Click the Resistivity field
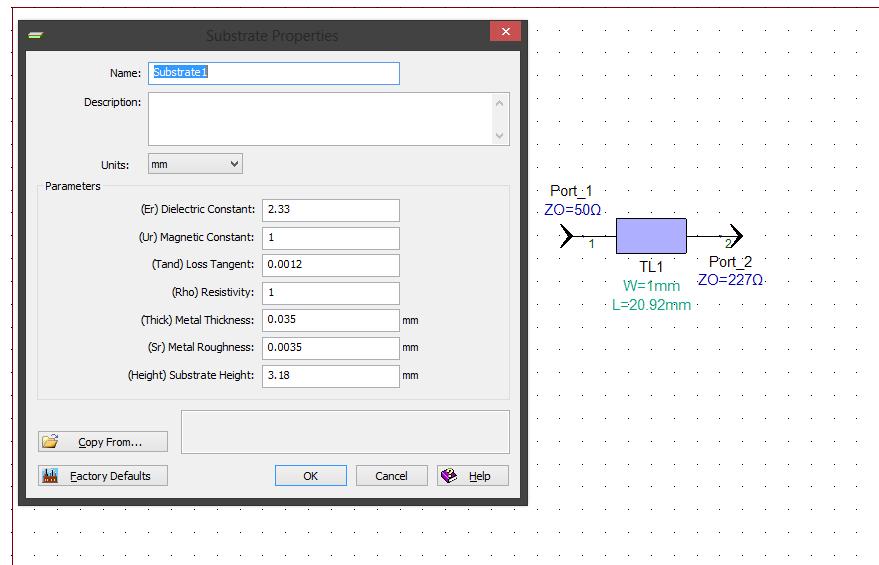This screenshot has height=565, width=879. pyautogui.click(x=331, y=293)
